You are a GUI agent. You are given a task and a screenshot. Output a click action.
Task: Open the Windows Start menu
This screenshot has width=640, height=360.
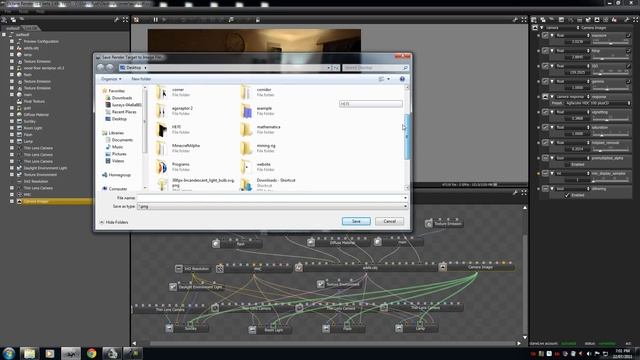pyautogui.click(x=9, y=353)
